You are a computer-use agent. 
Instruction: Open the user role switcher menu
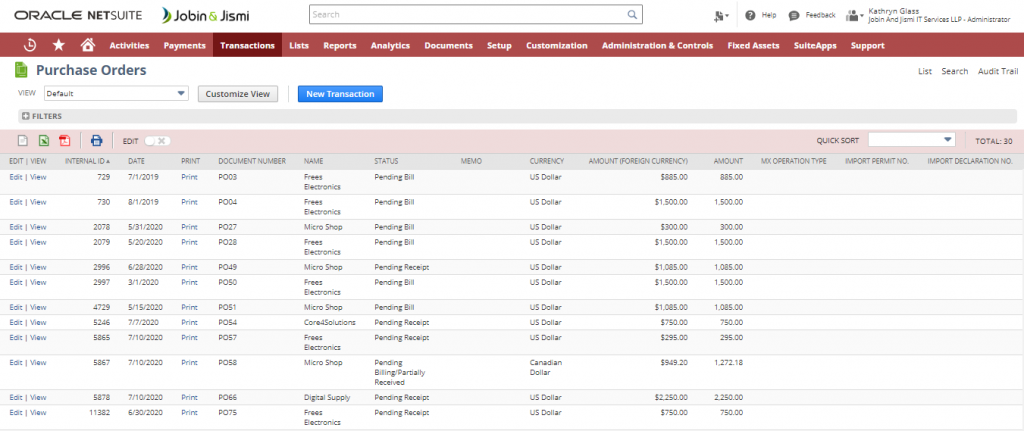pyautogui.click(x=855, y=16)
